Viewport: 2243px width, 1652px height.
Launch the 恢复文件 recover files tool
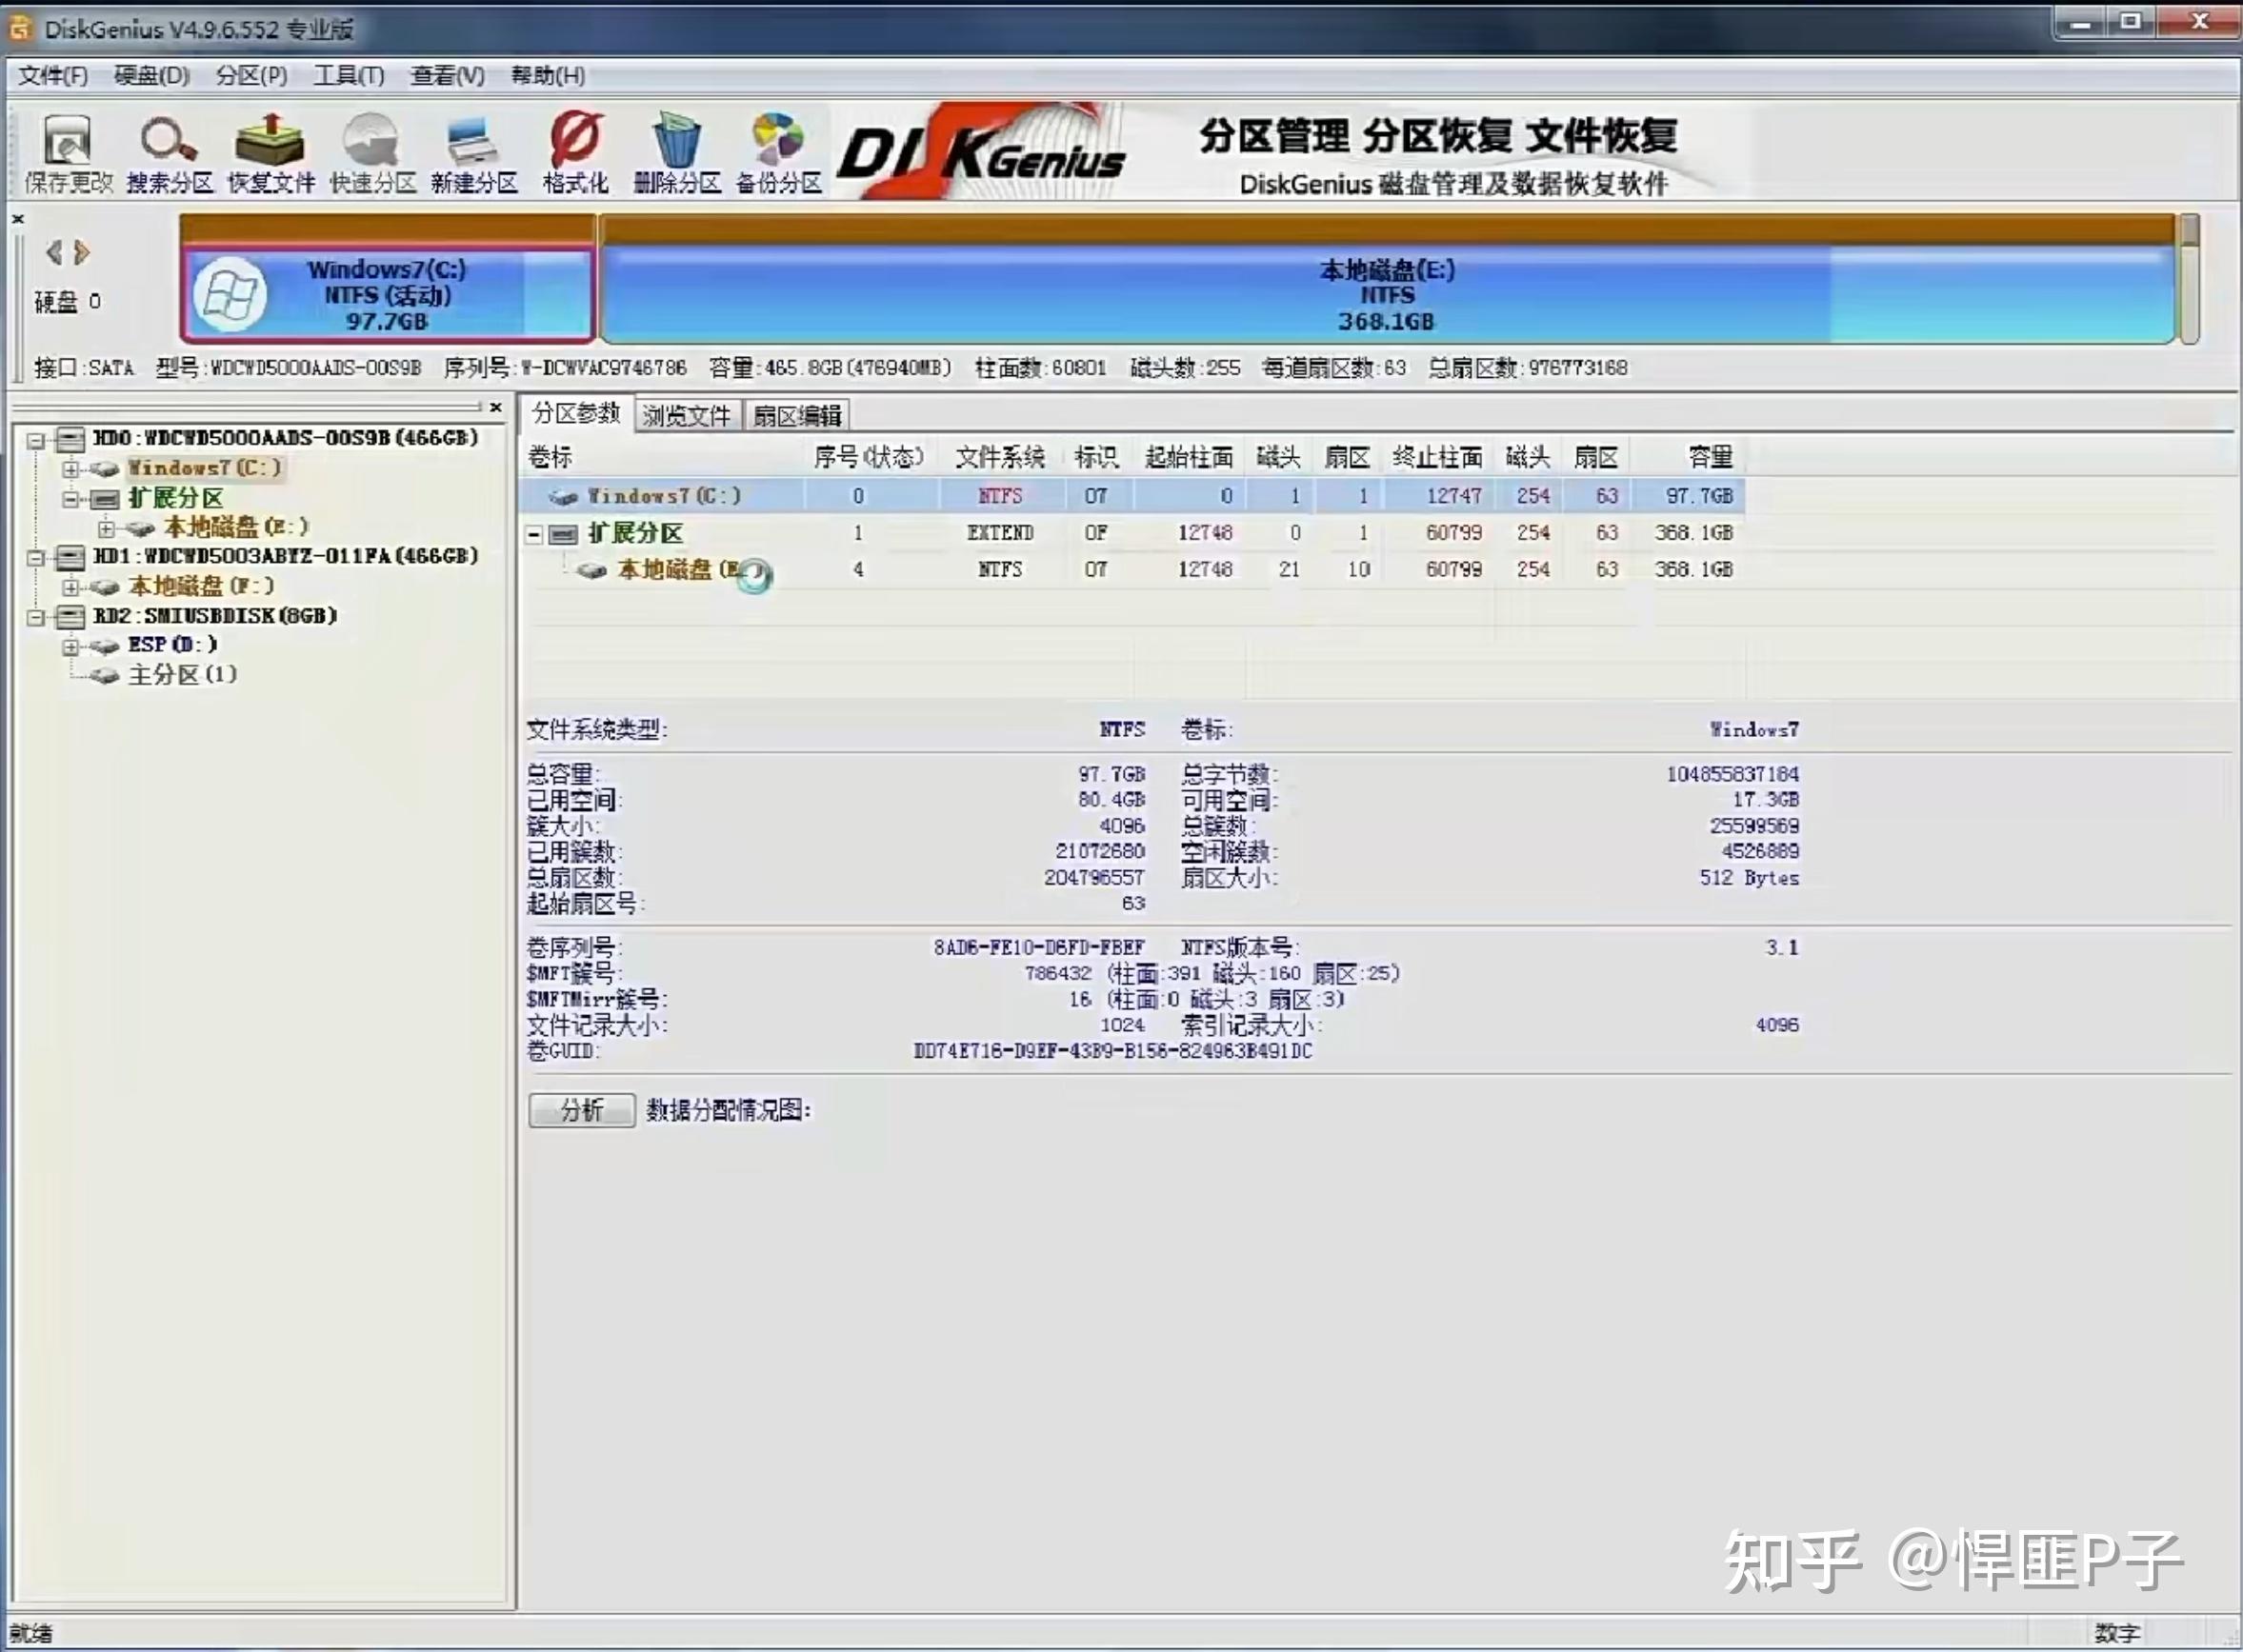click(x=271, y=153)
